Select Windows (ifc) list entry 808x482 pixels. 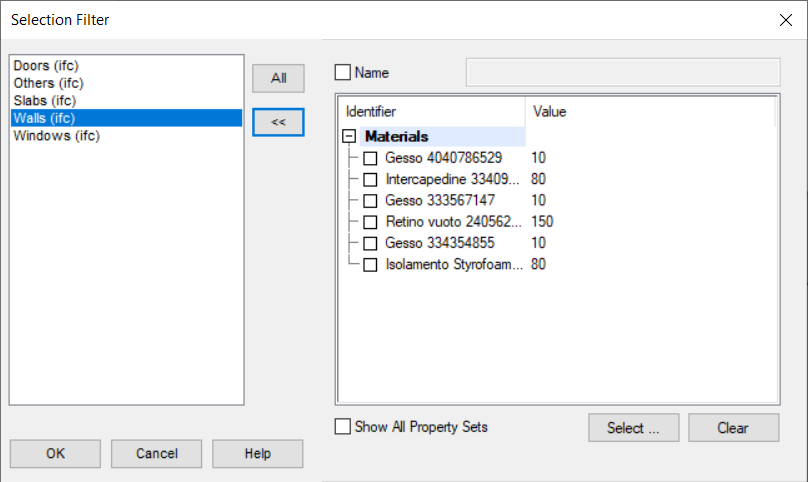pyautogui.click(x=56, y=136)
